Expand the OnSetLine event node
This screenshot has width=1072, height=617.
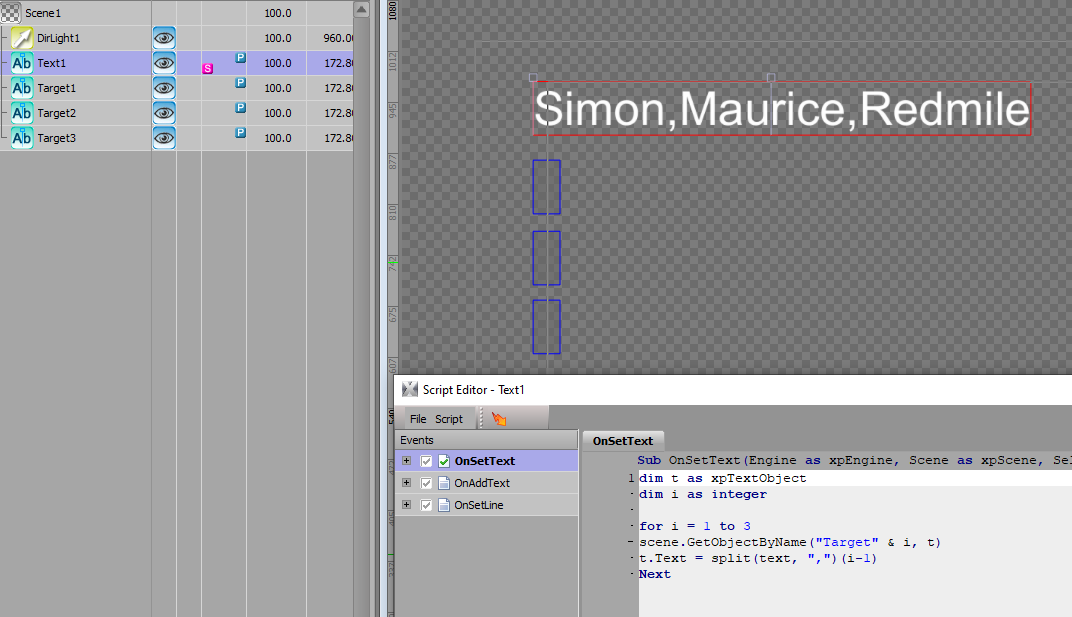coord(406,505)
